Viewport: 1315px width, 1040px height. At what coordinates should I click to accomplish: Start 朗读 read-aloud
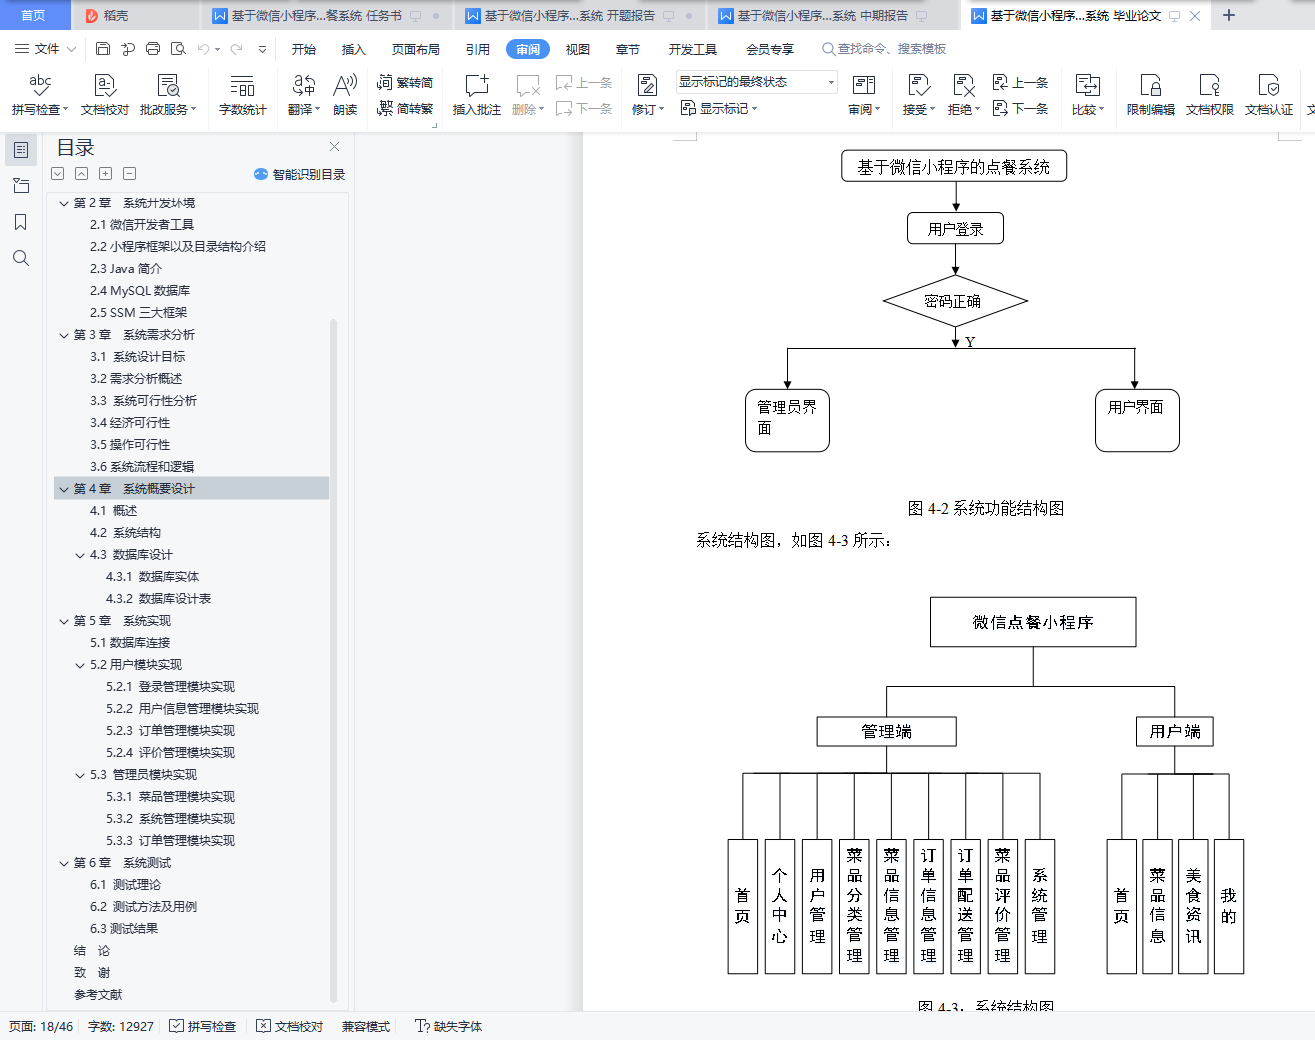pyautogui.click(x=345, y=95)
